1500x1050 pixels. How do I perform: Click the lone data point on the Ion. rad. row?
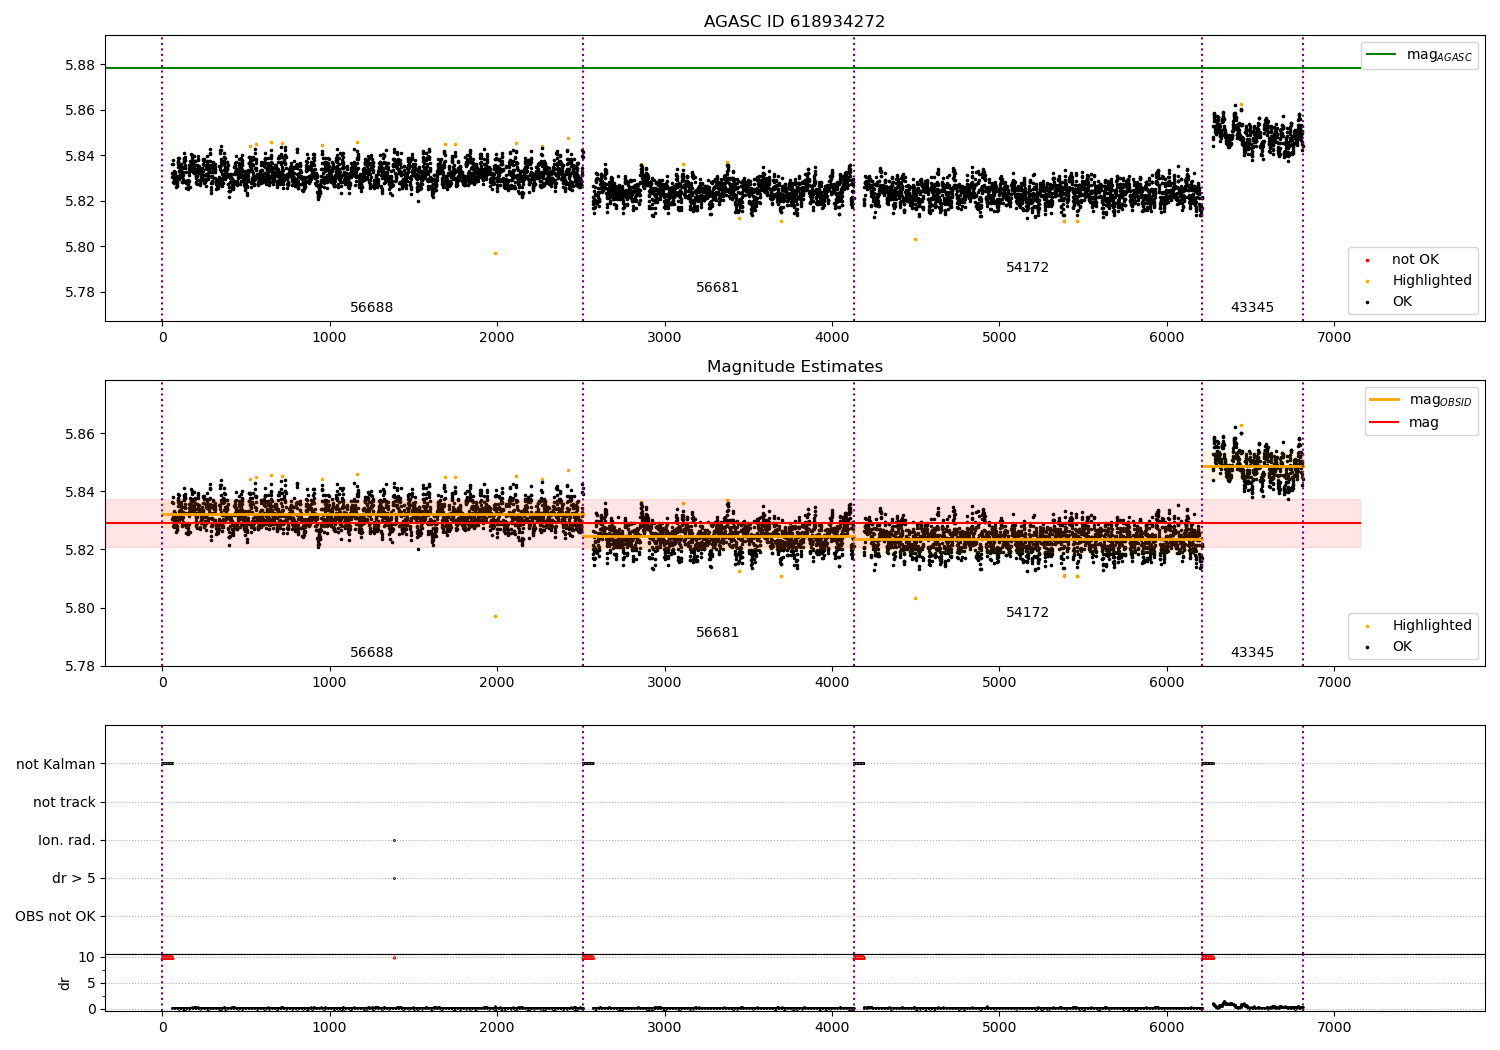click(394, 840)
